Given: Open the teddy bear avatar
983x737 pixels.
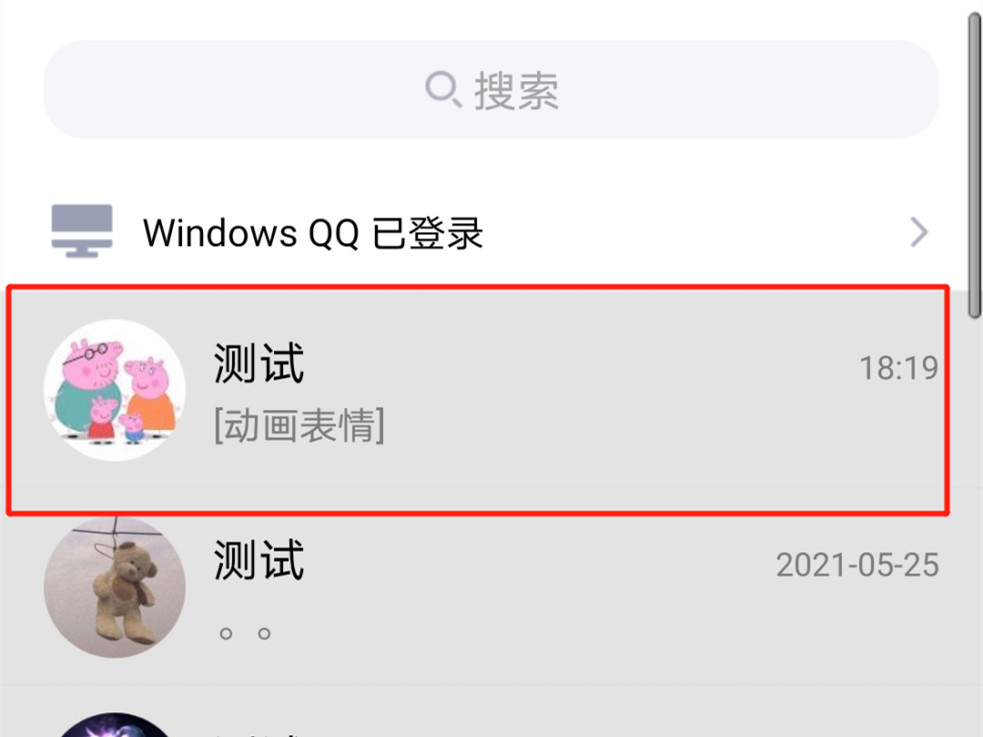Looking at the screenshot, I should pos(115,587).
